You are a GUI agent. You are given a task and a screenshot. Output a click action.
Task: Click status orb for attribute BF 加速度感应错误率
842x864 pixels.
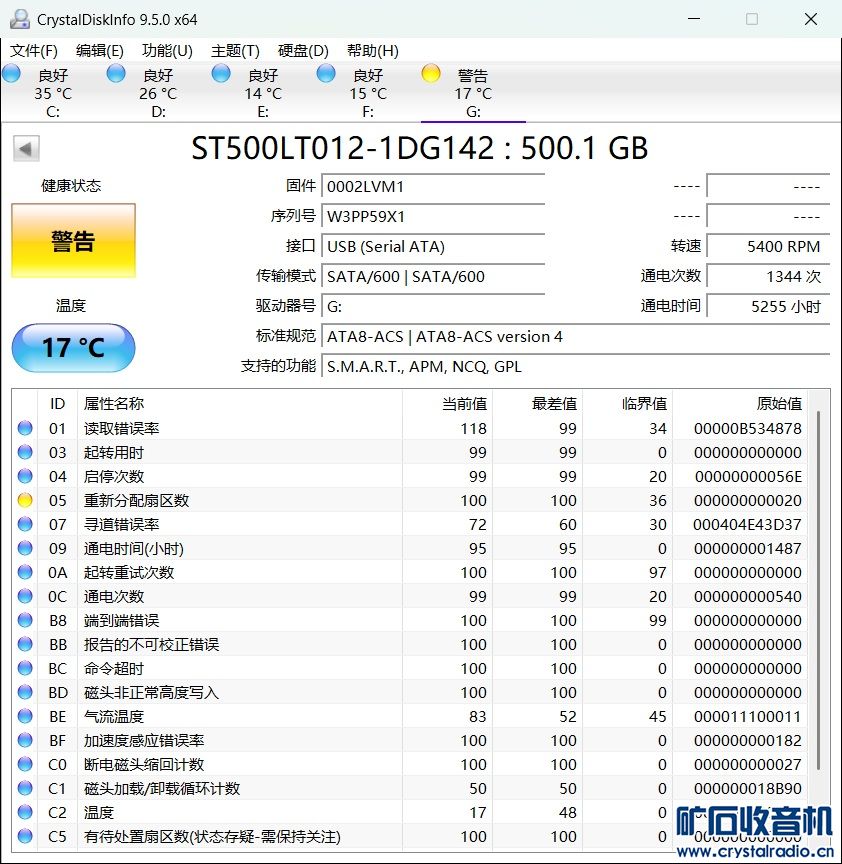point(25,740)
